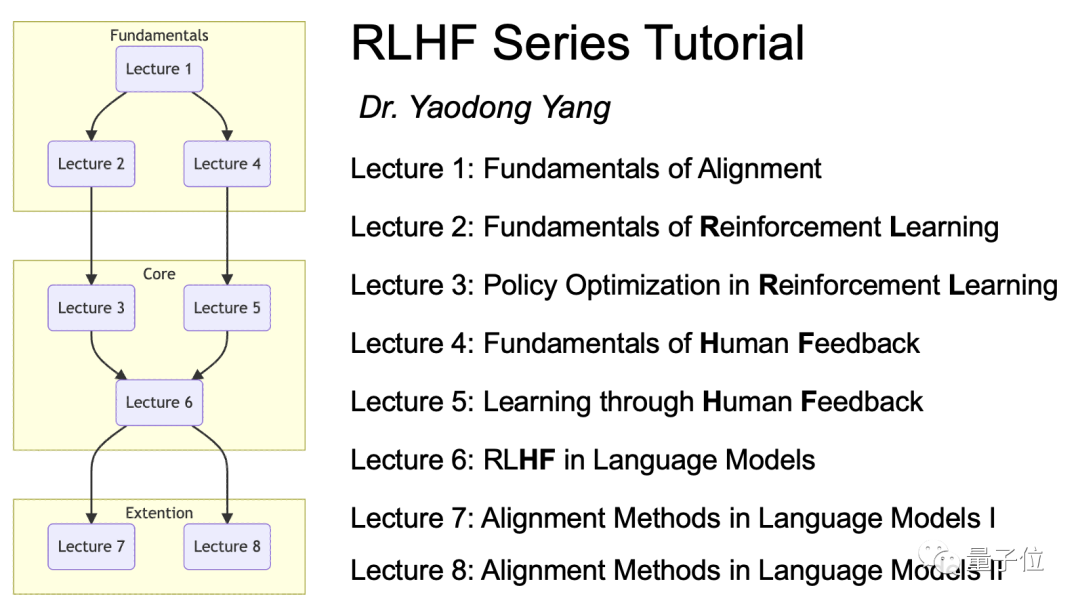Screen dimensions: 1080x607
Task: Click the Lecture 1 node in diagram
Action: point(159,69)
